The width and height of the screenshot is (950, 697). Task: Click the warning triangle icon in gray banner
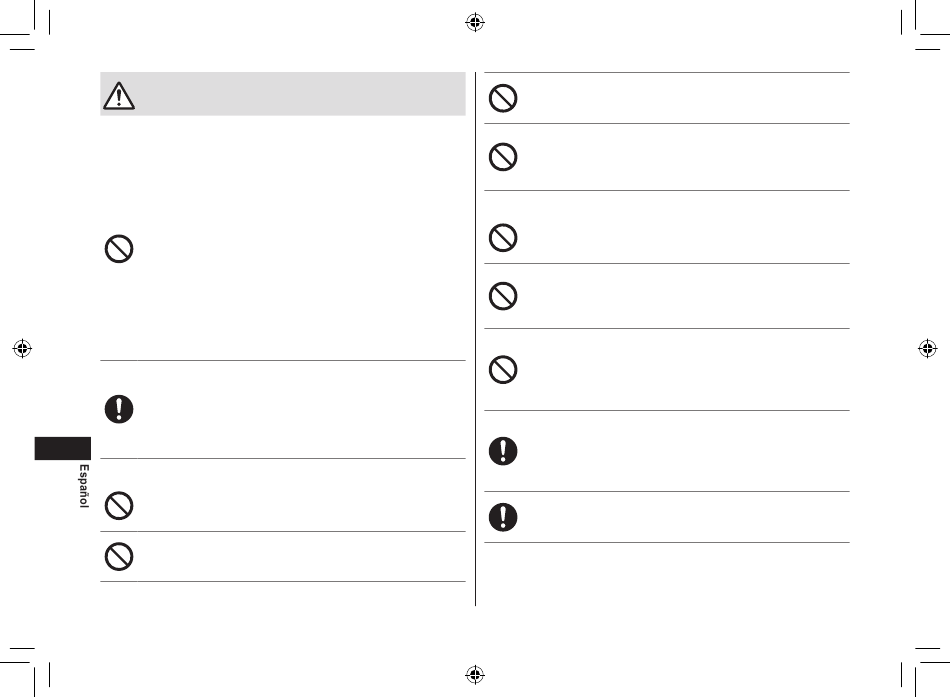119,96
